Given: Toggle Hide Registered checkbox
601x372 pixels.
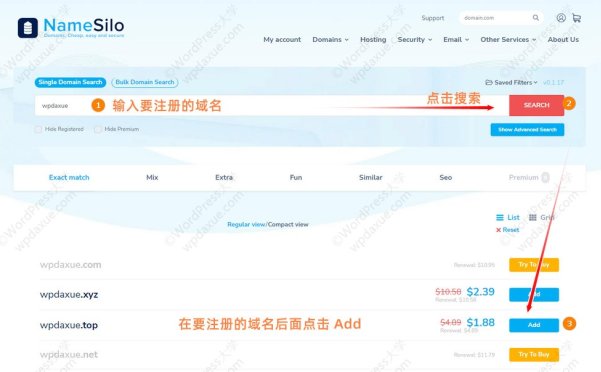Looking at the screenshot, I should click(38, 129).
